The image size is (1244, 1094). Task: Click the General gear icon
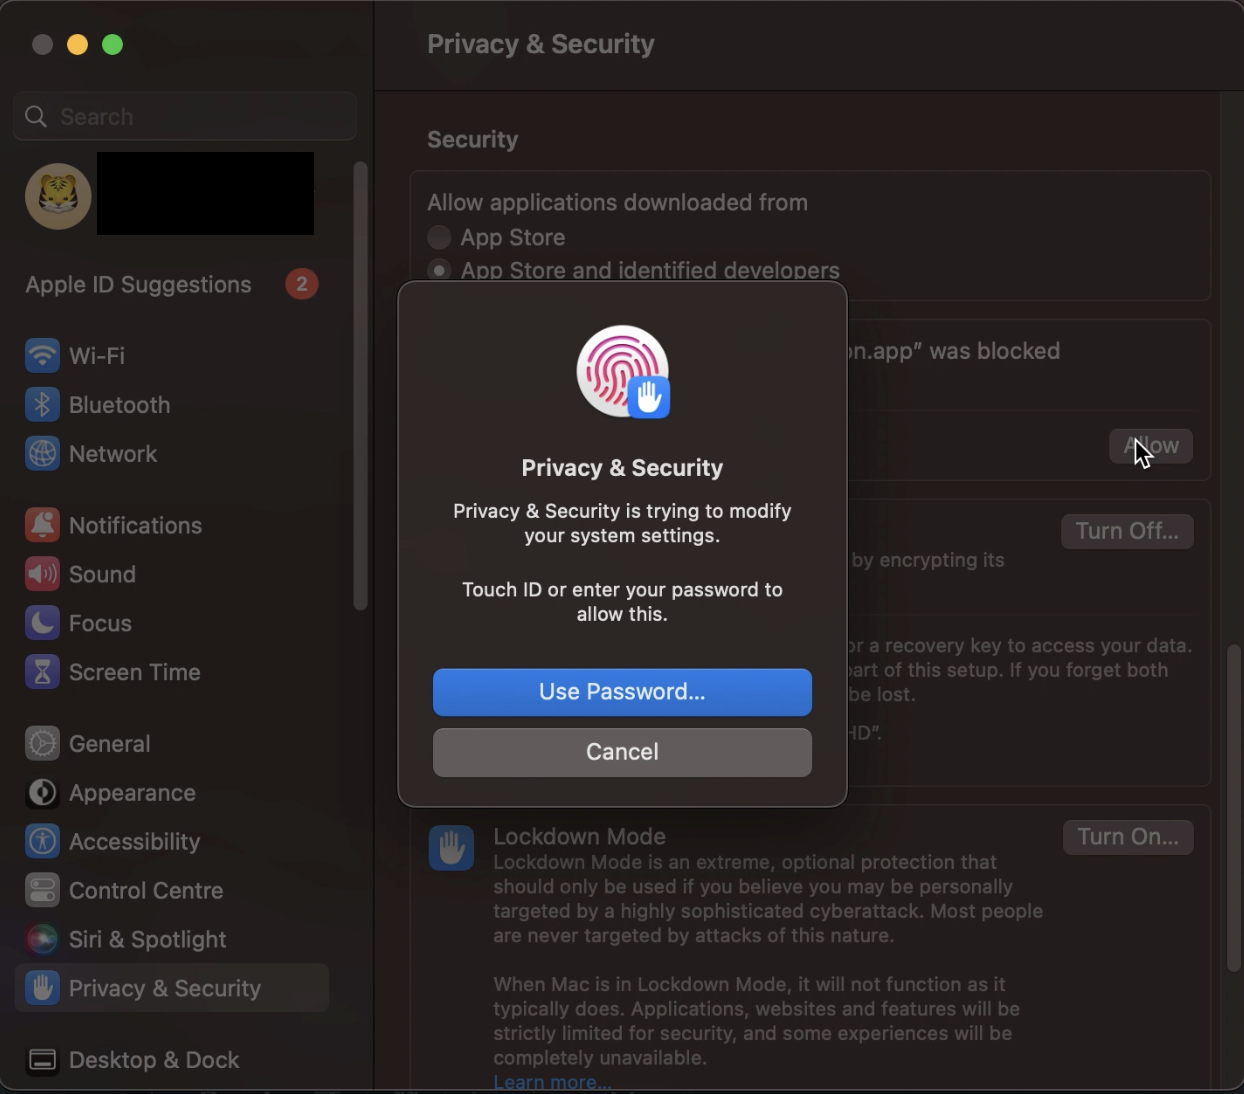click(x=42, y=743)
